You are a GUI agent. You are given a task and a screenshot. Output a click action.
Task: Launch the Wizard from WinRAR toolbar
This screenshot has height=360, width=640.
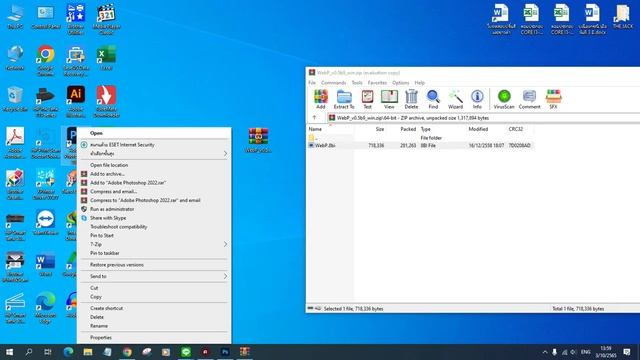(455, 99)
